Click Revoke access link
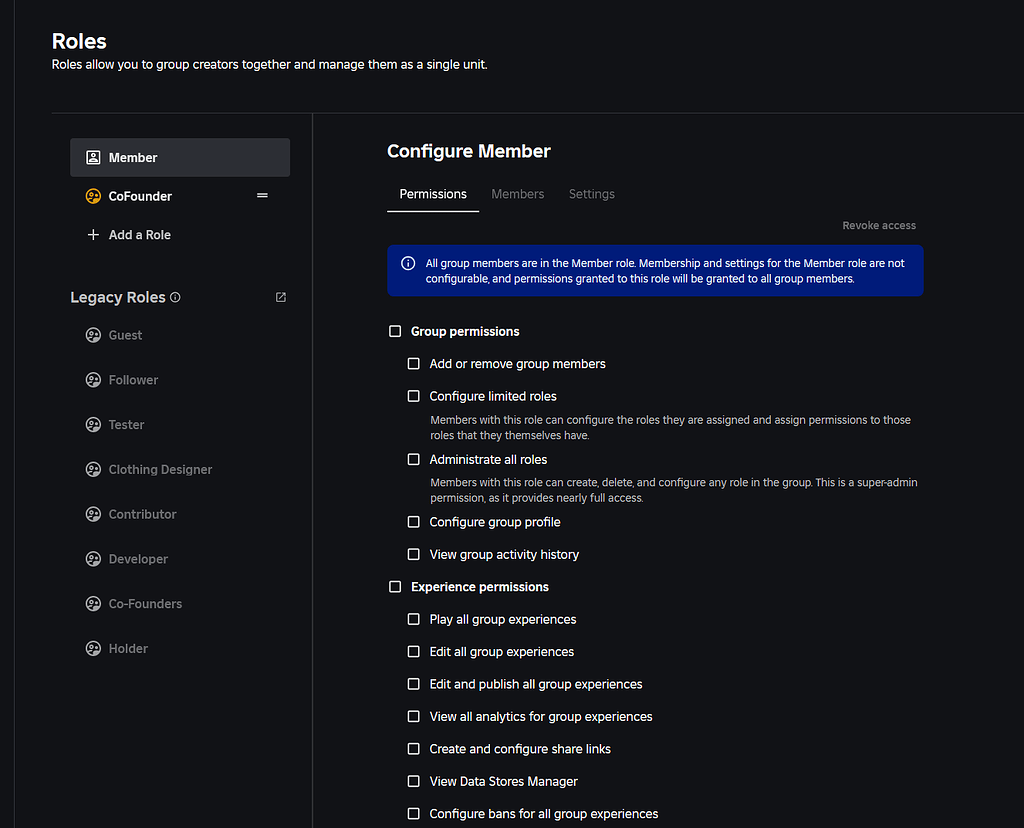The width and height of the screenshot is (1024, 828). point(879,226)
